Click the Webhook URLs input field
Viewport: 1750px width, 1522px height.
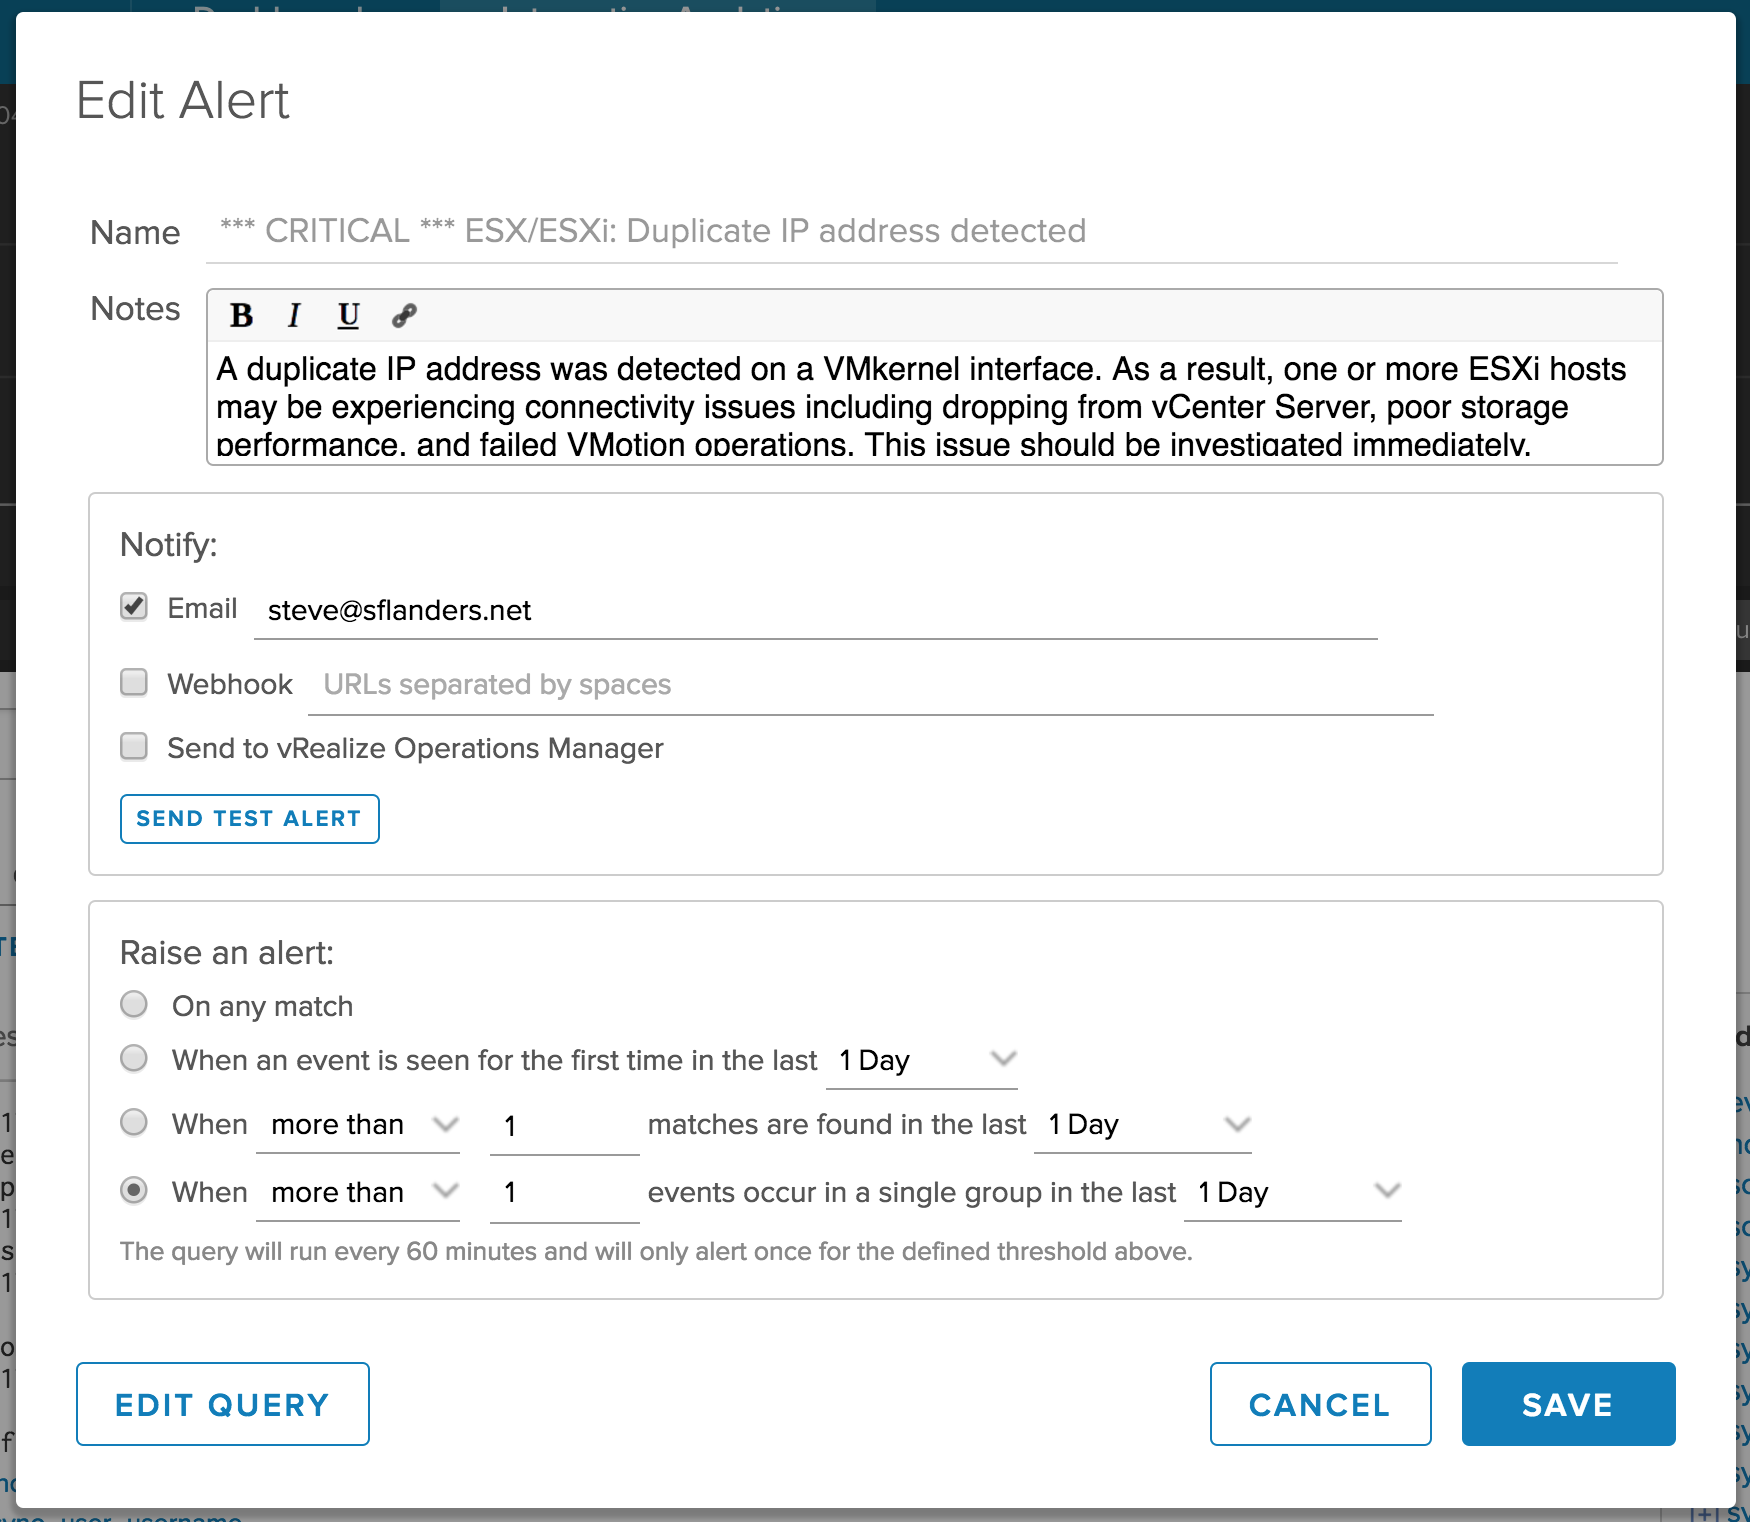[870, 685]
